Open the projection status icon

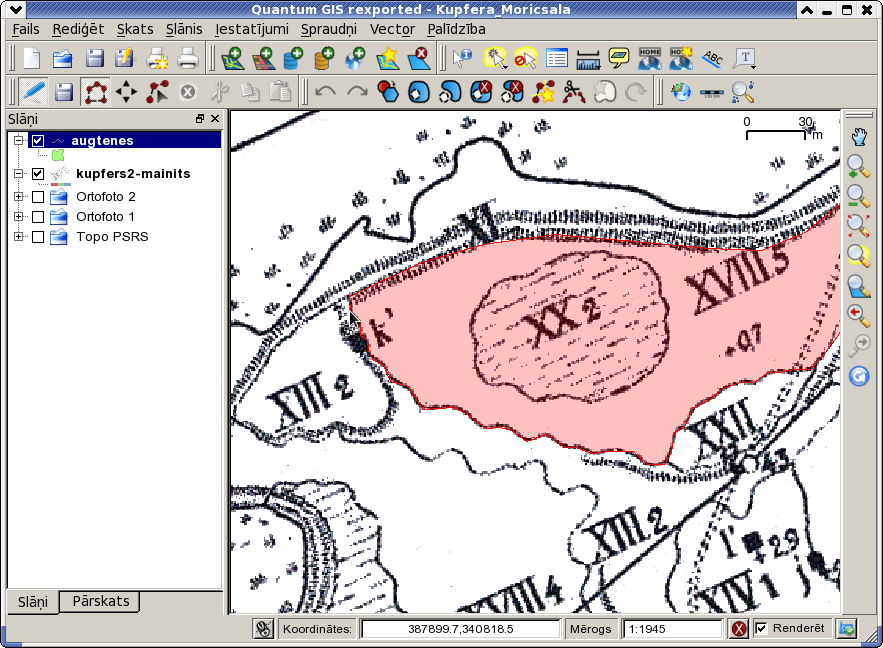pyautogui.click(x=847, y=628)
